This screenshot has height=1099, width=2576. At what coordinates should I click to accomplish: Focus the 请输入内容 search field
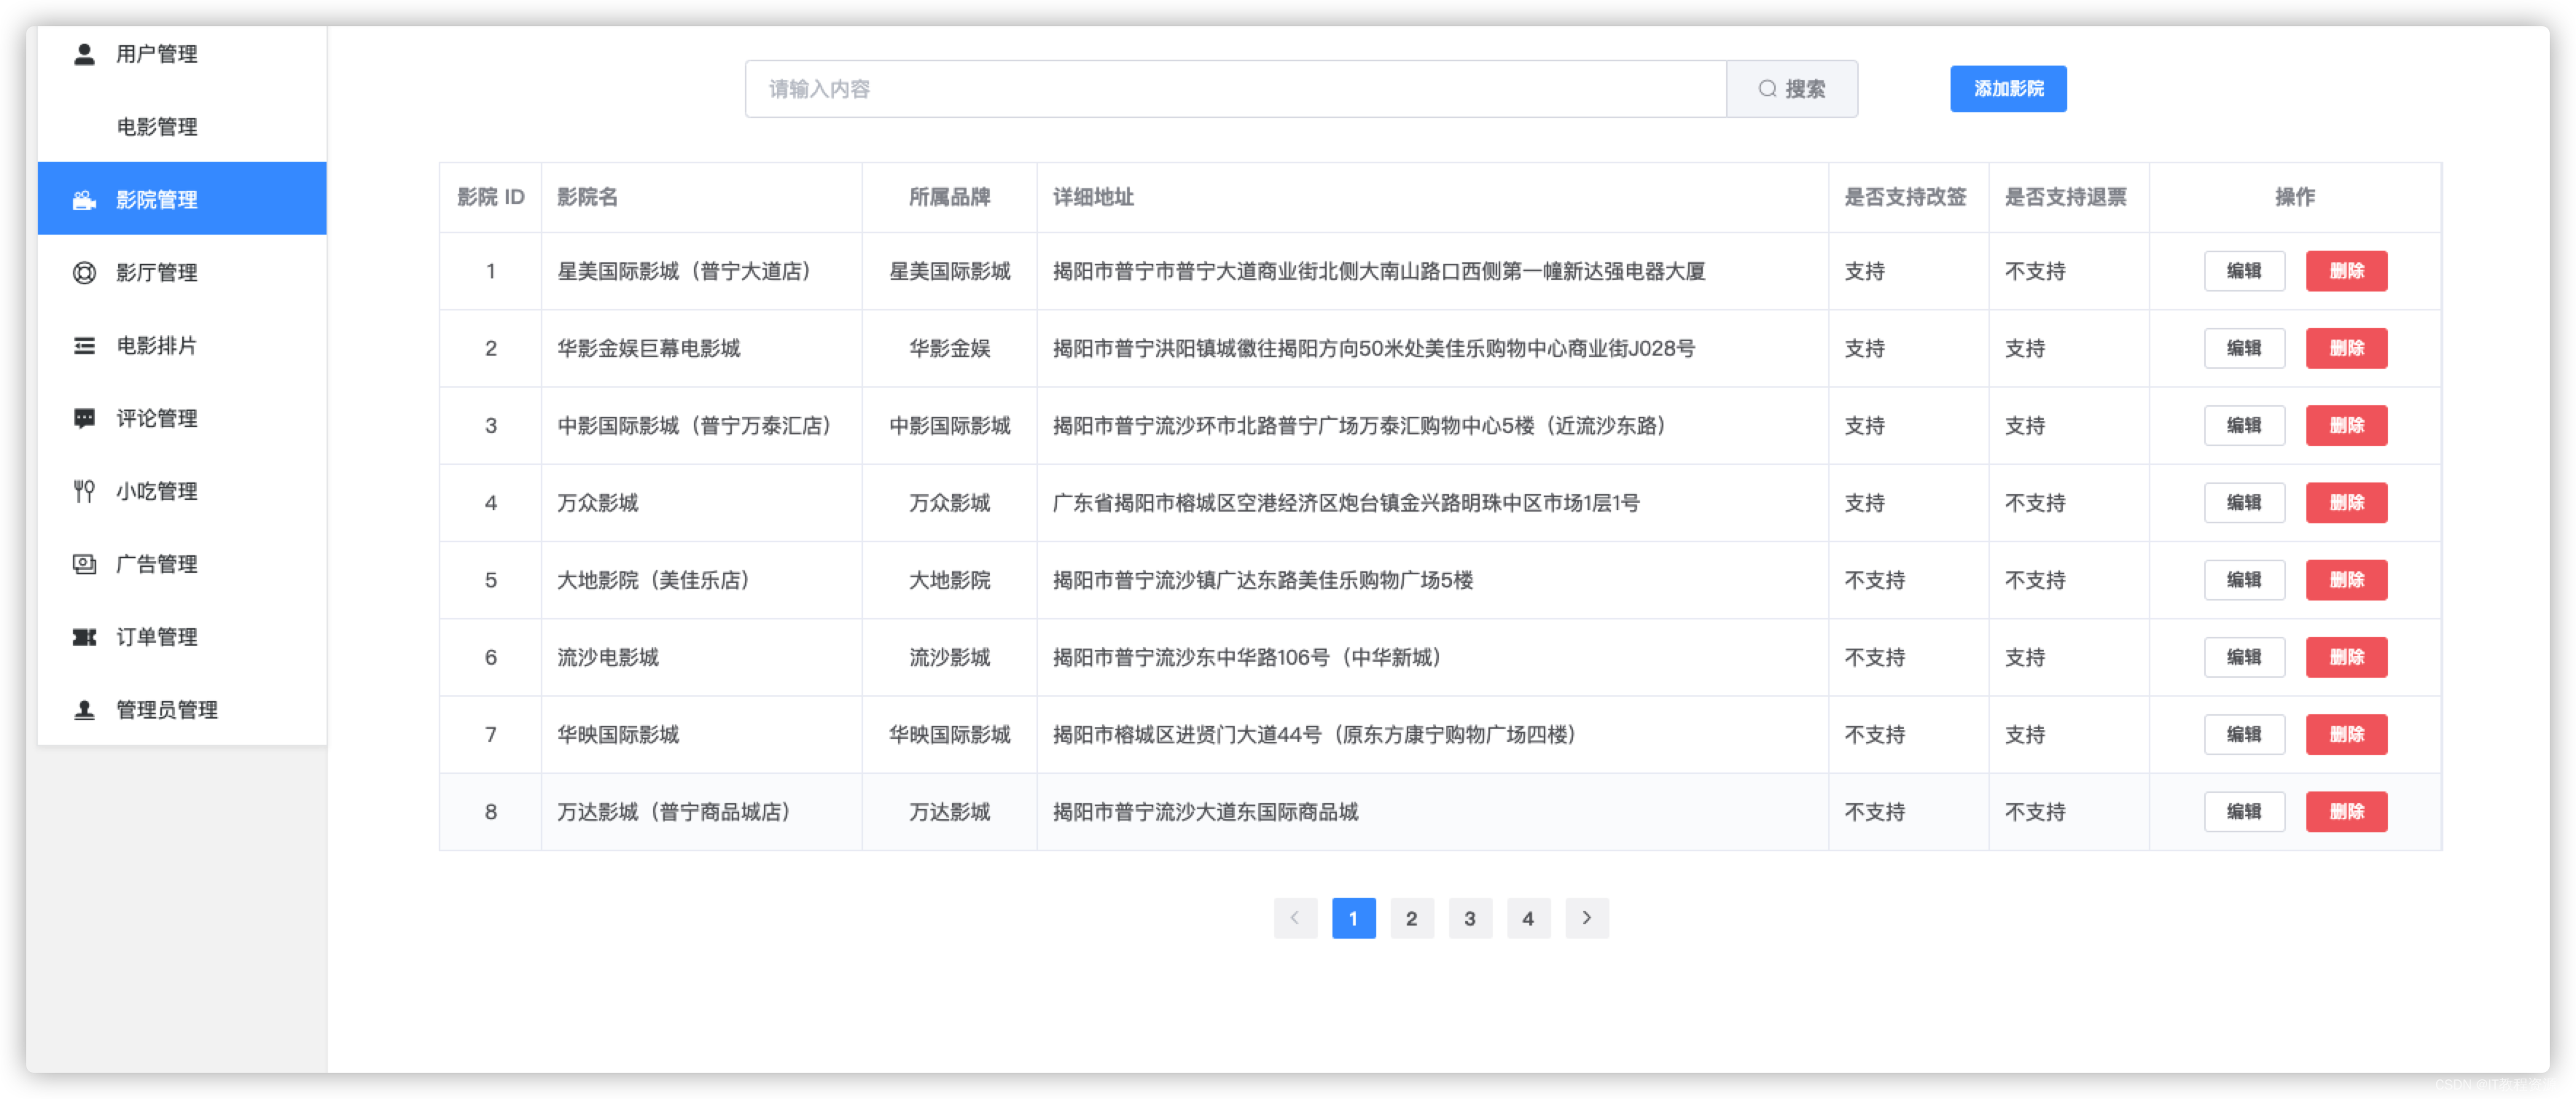[1236, 89]
